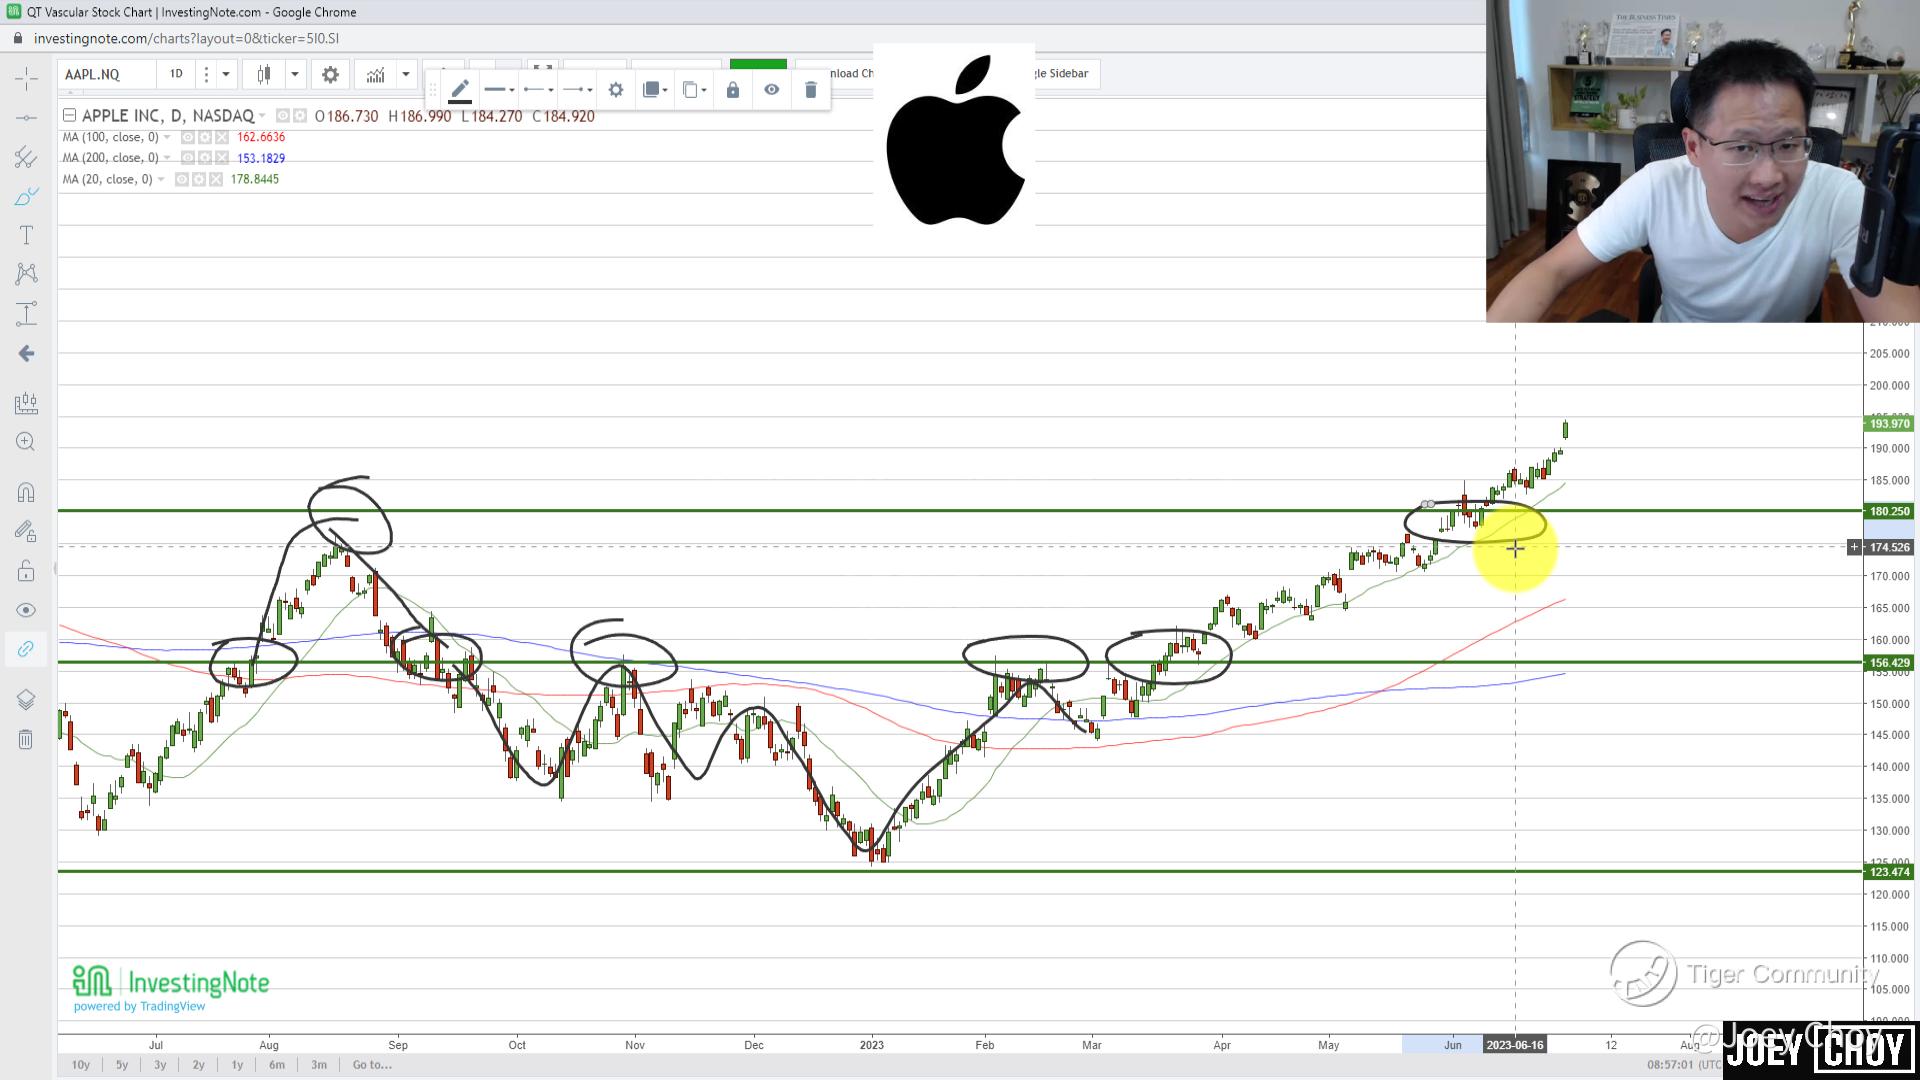This screenshot has height=1080, width=1920.
Task: Select the 6m time range
Action: (277, 1065)
